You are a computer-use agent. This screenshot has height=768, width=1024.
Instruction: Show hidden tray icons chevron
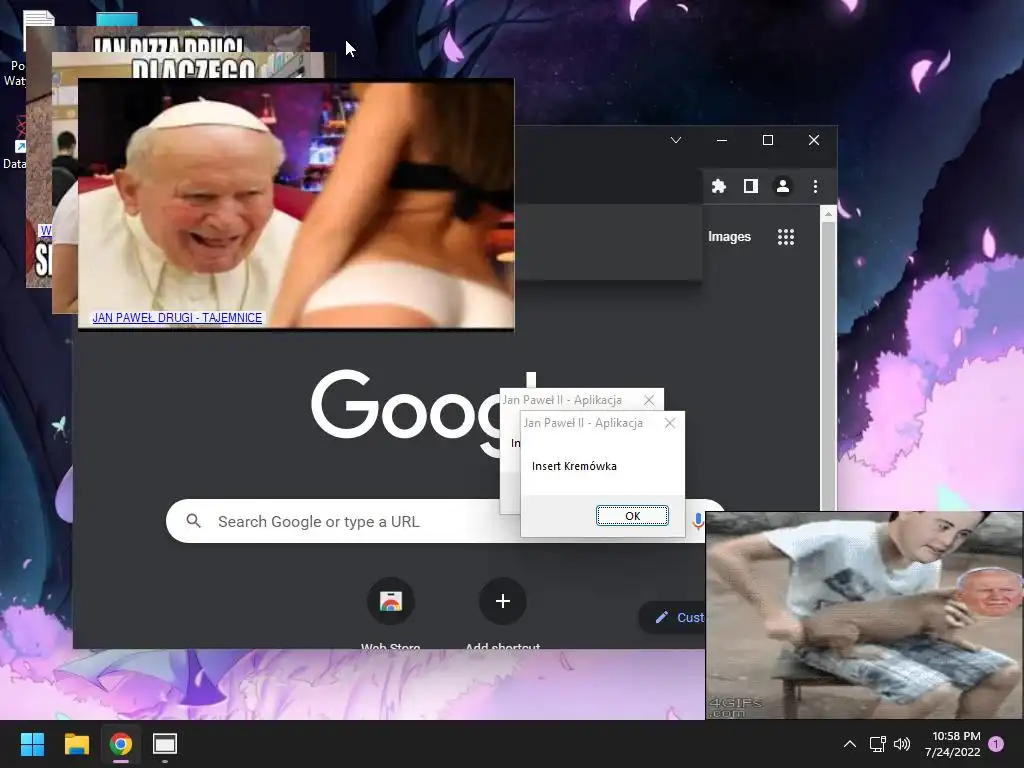coord(850,744)
